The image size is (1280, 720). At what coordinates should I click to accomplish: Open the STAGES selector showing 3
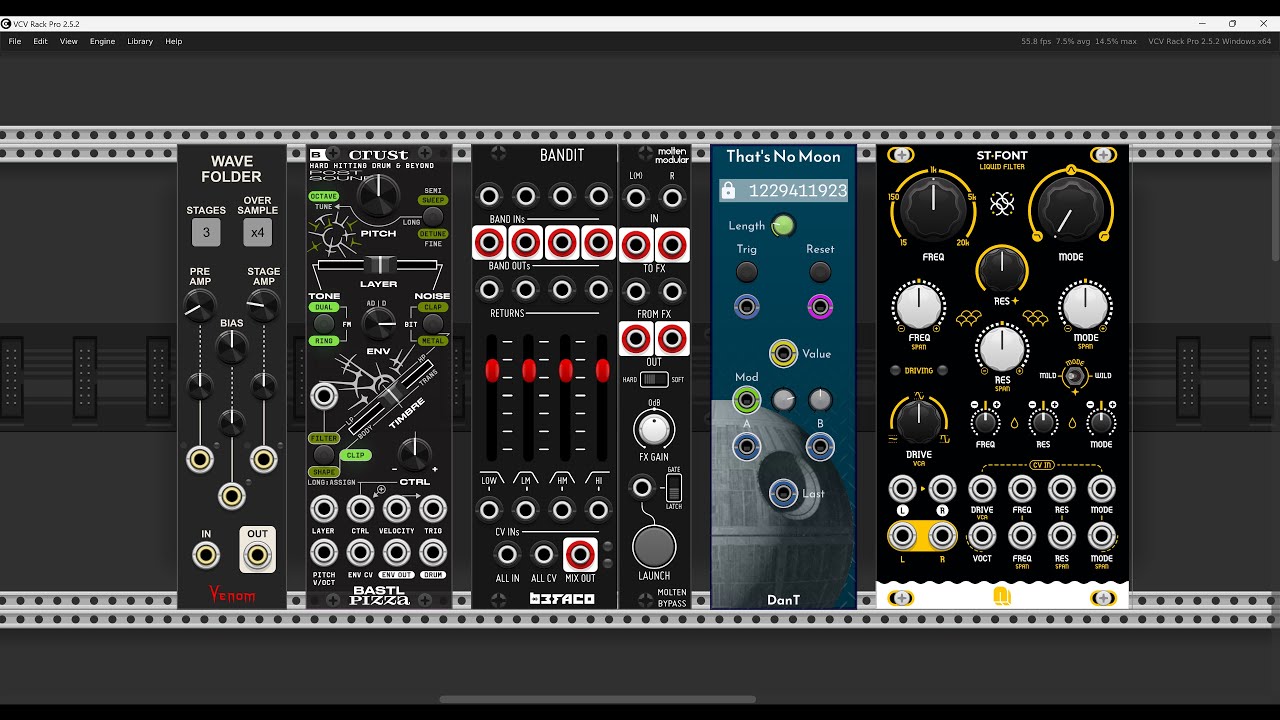click(x=206, y=232)
